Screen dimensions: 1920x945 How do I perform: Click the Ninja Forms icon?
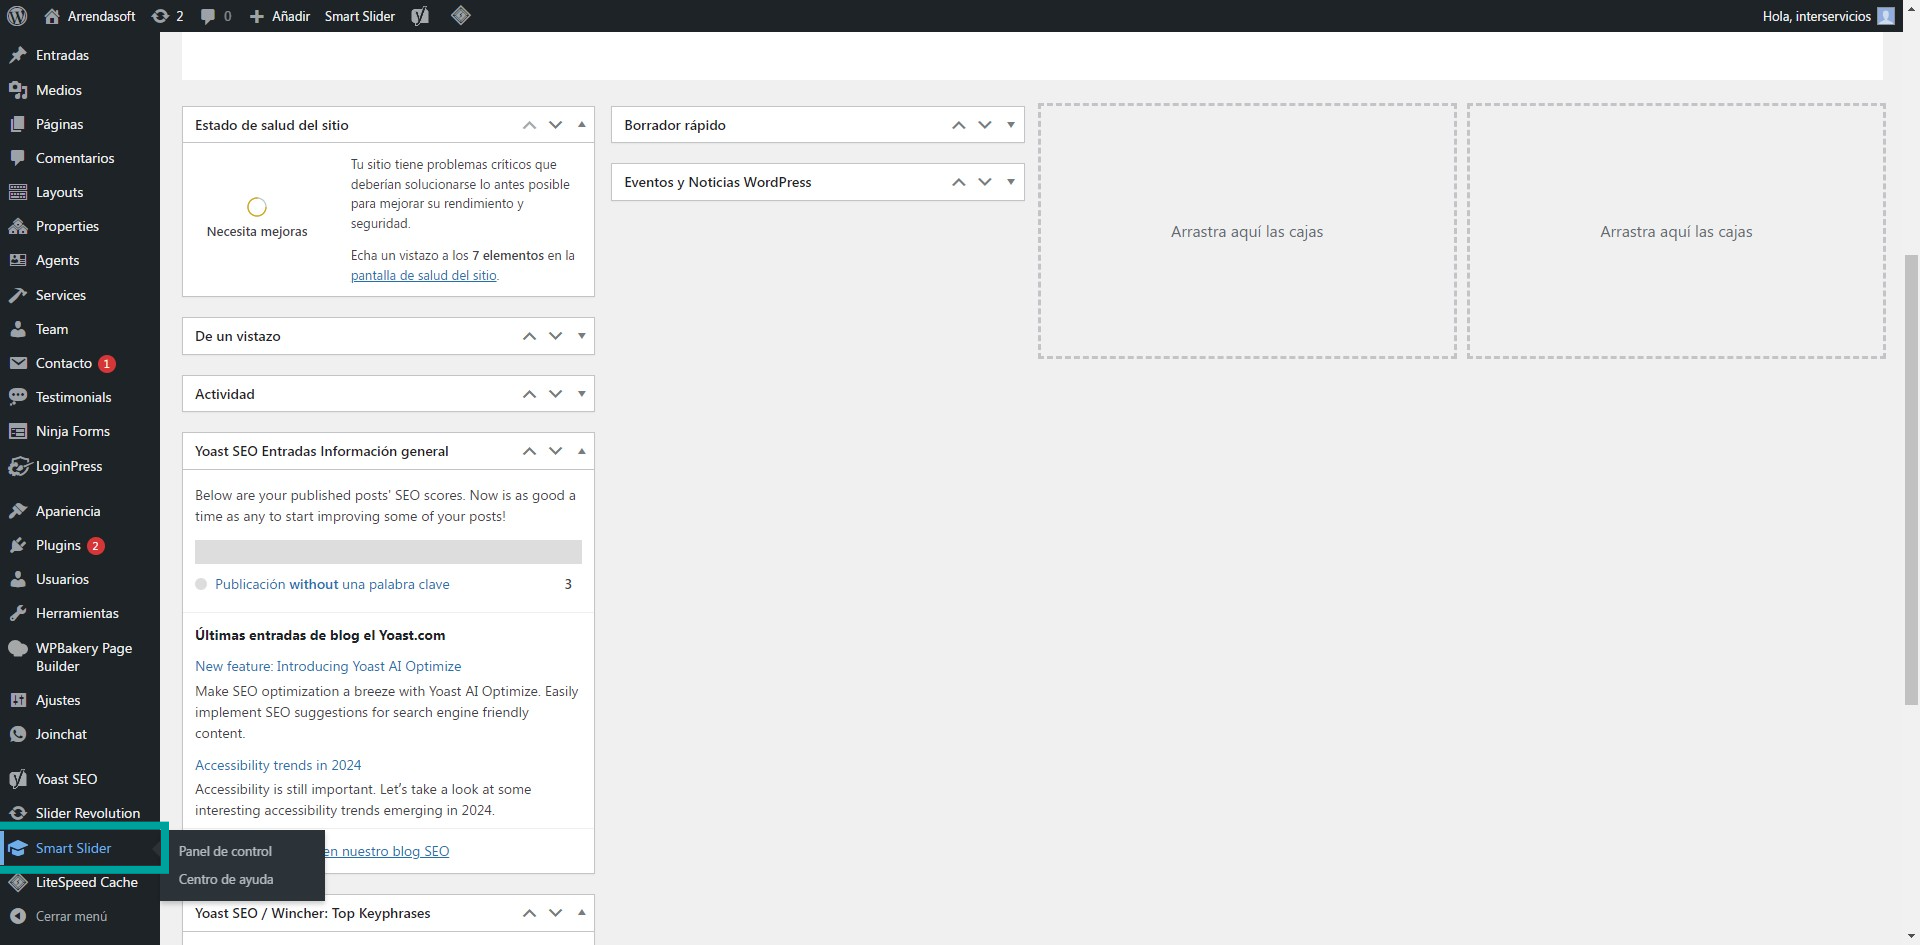coord(18,431)
